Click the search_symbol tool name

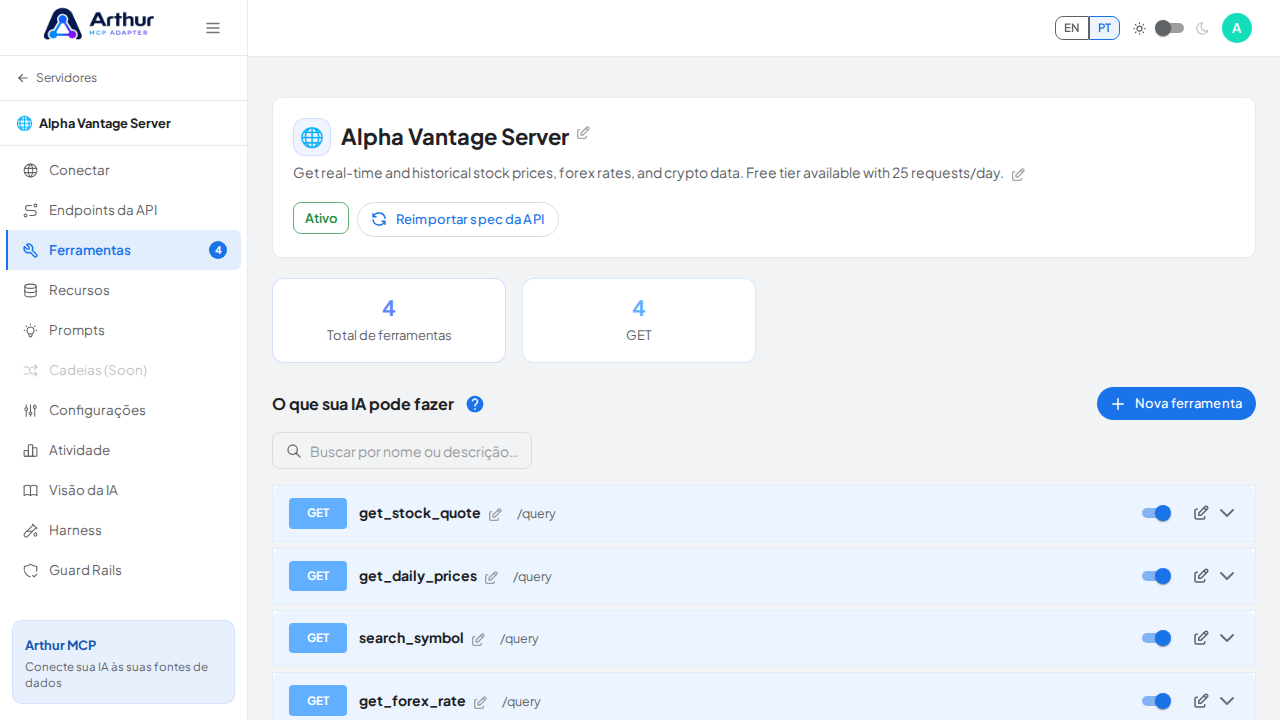coord(411,638)
